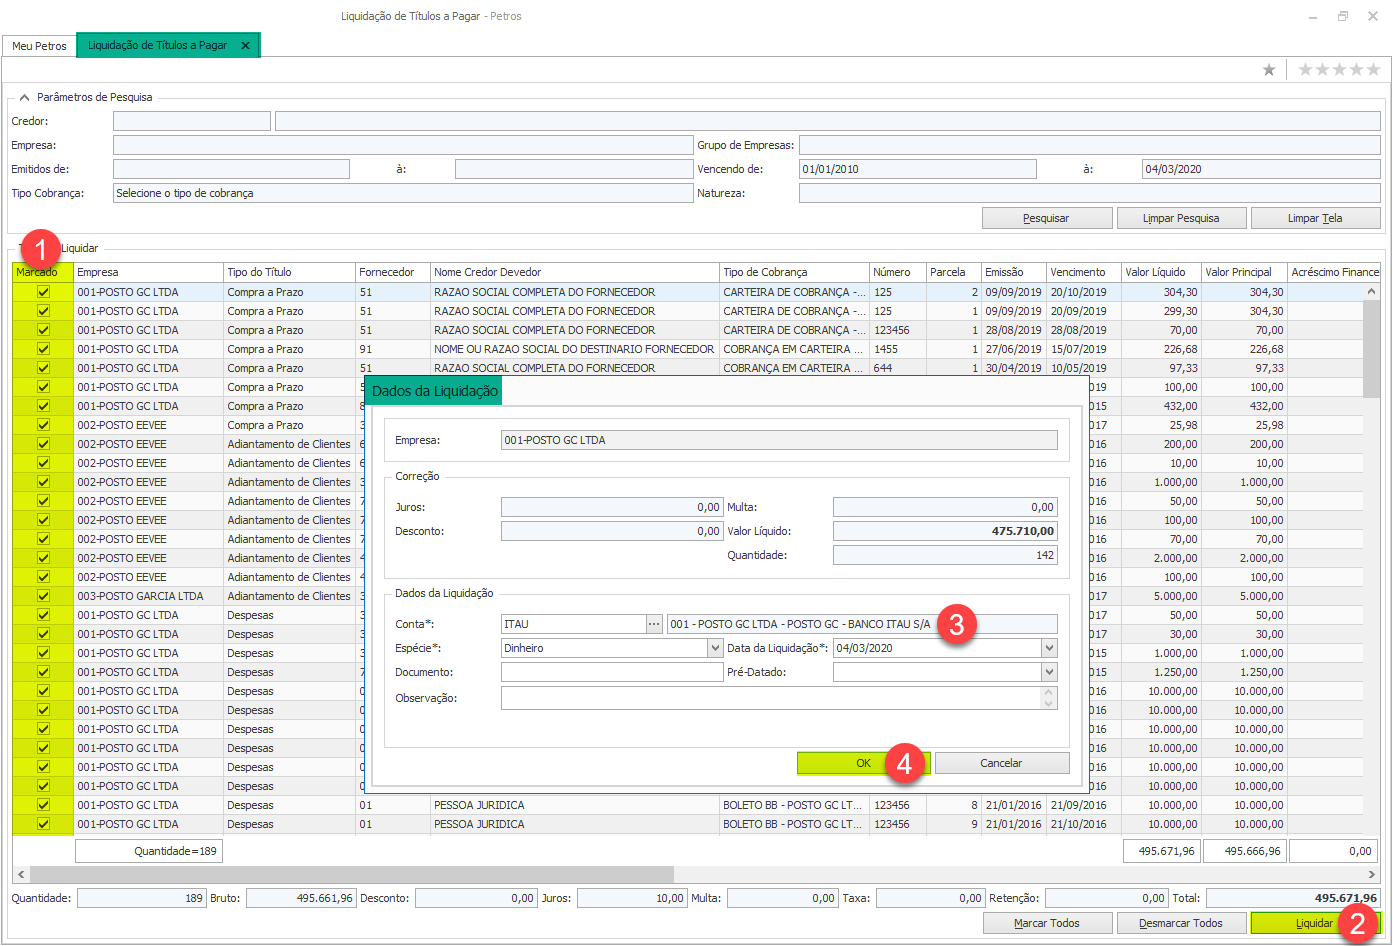The height and width of the screenshot is (946, 1393).
Task: Click the horizontal scrollbar left arrow
Action: 21,874
